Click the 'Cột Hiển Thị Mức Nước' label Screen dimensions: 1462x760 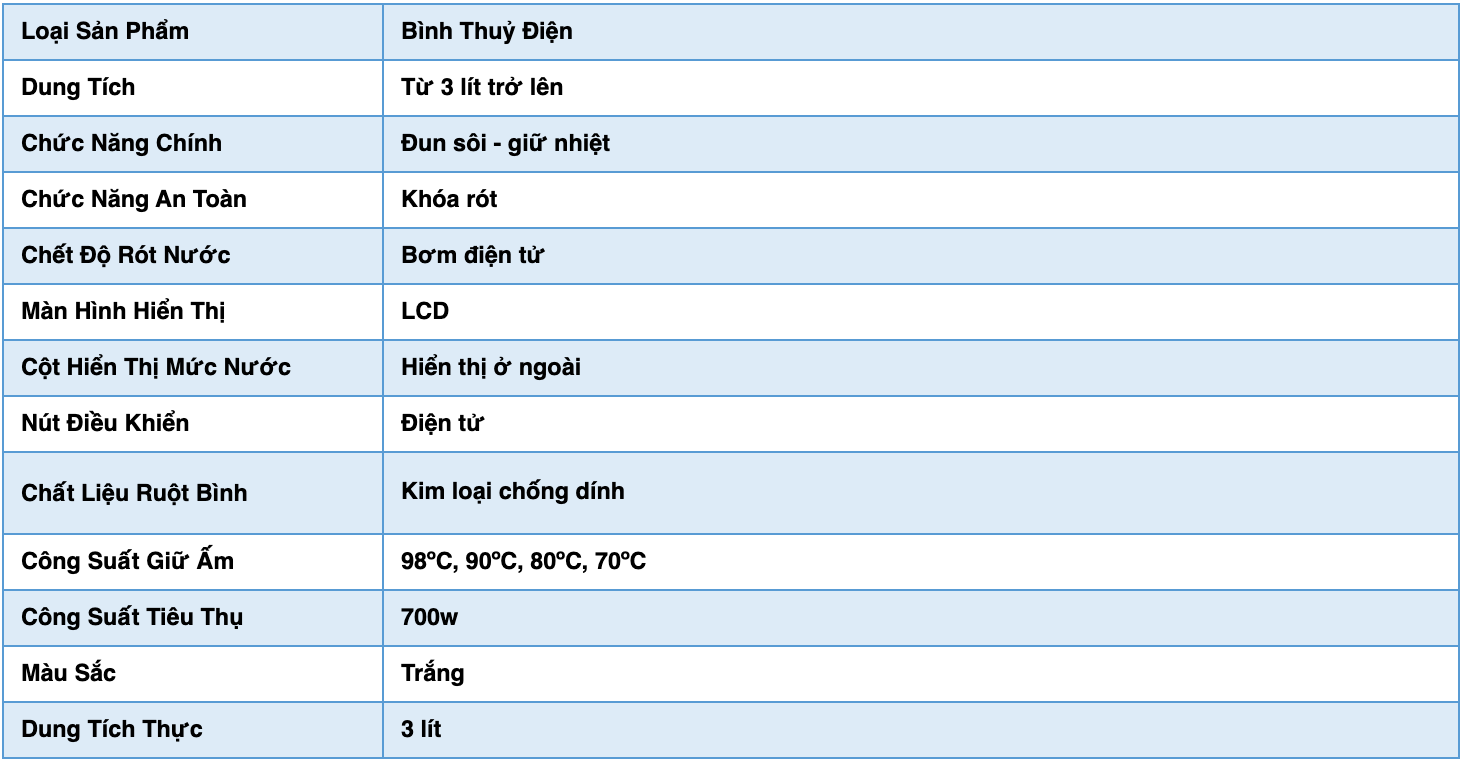click(x=156, y=367)
